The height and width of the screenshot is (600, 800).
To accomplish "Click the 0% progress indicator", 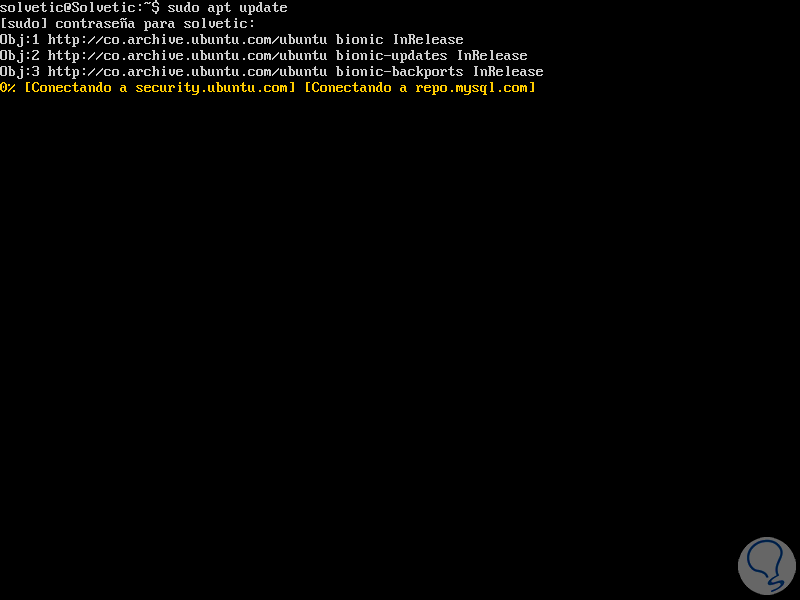I will 8,88.
